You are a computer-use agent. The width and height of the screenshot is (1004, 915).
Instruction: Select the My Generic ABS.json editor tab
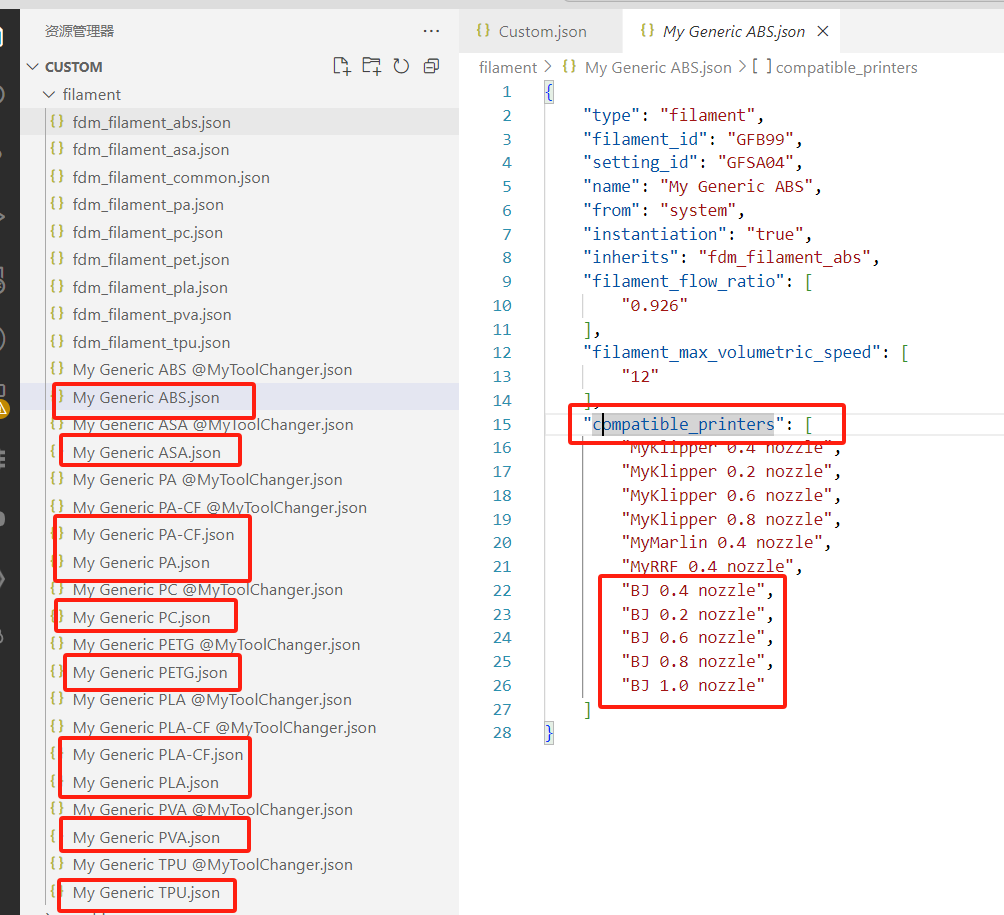tap(733, 32)
